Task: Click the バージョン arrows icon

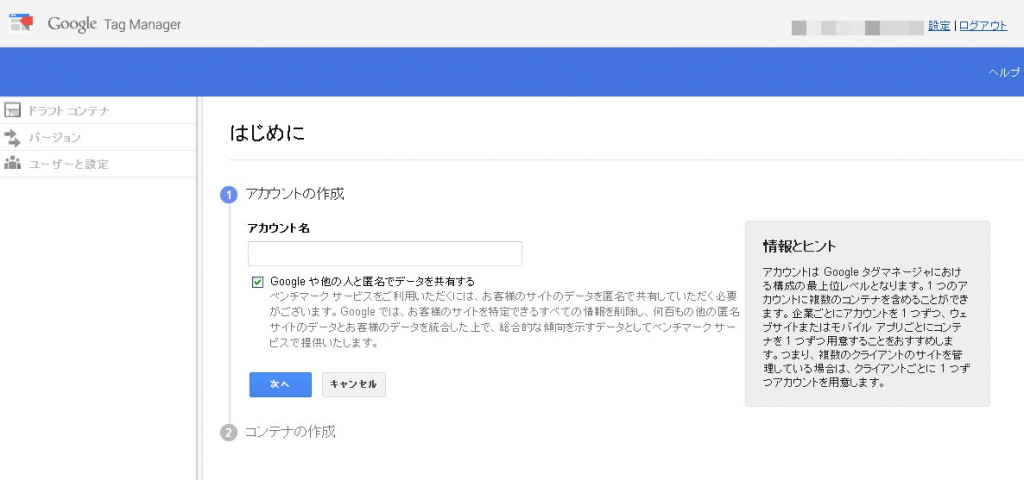Action: (12, 137)
